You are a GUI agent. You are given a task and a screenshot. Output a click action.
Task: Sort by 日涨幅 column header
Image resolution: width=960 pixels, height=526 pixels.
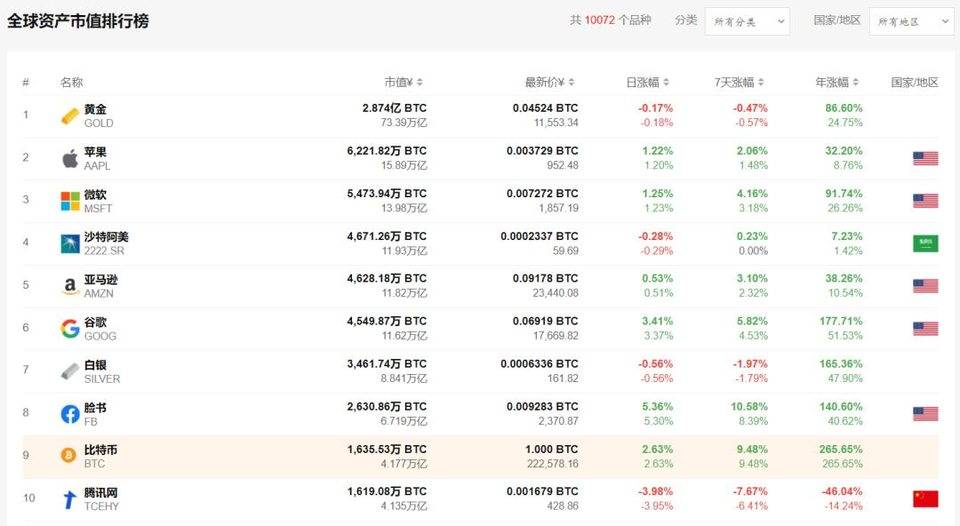[x=647, y=82]
